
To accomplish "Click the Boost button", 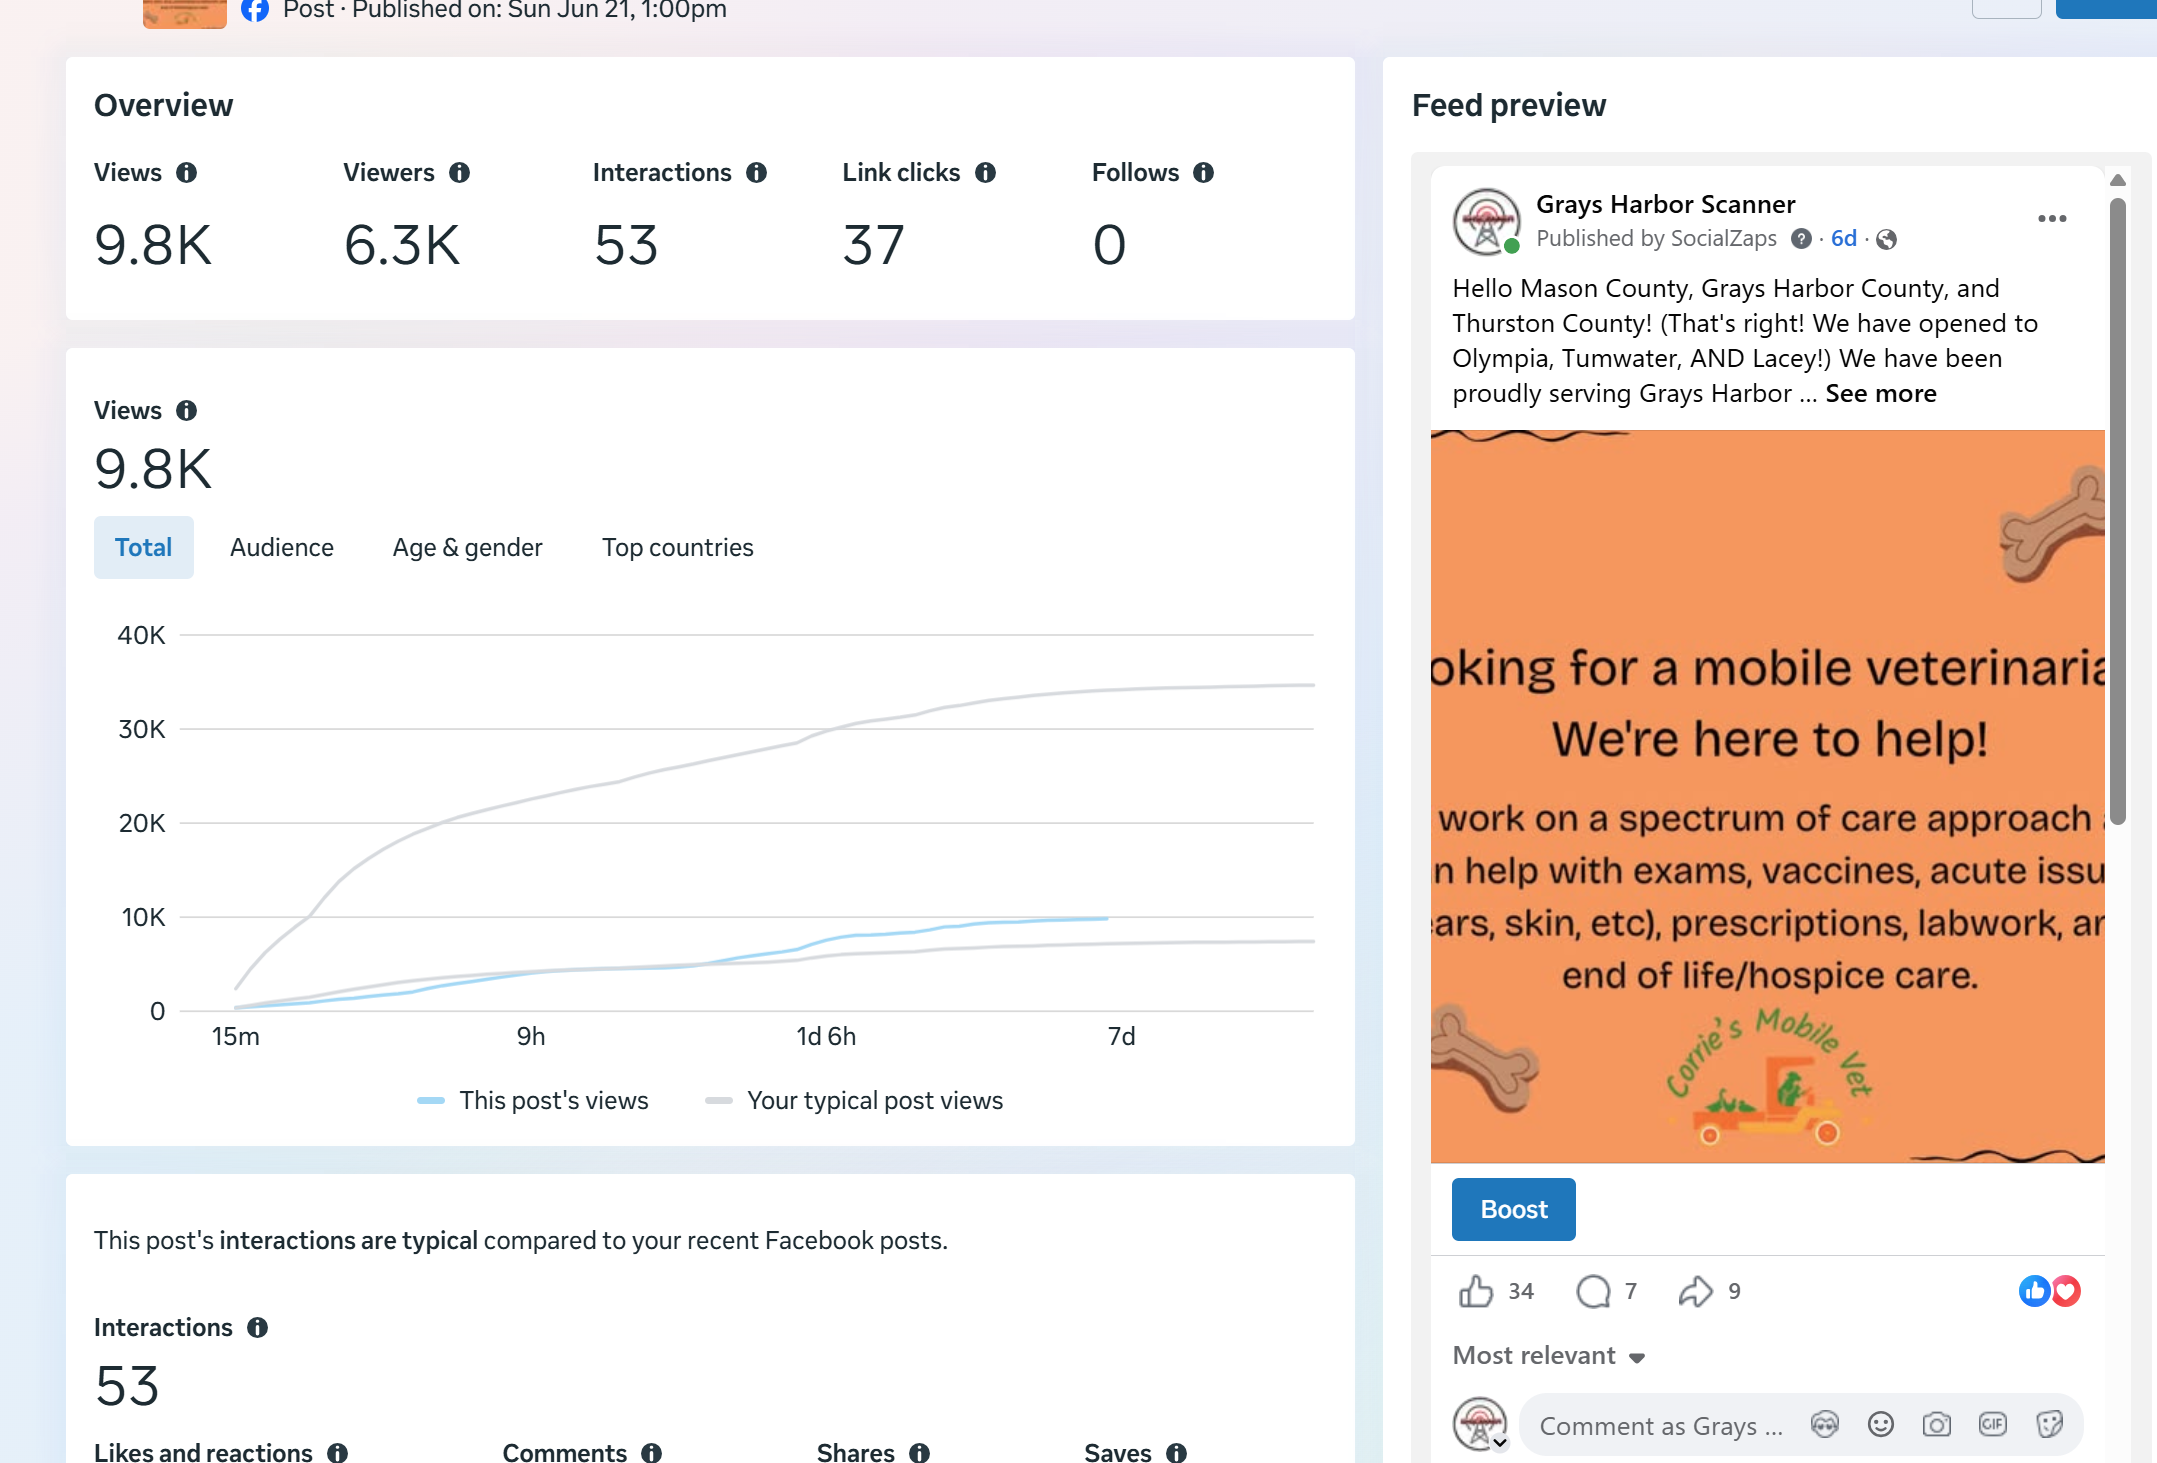I will point(1513,1210).
